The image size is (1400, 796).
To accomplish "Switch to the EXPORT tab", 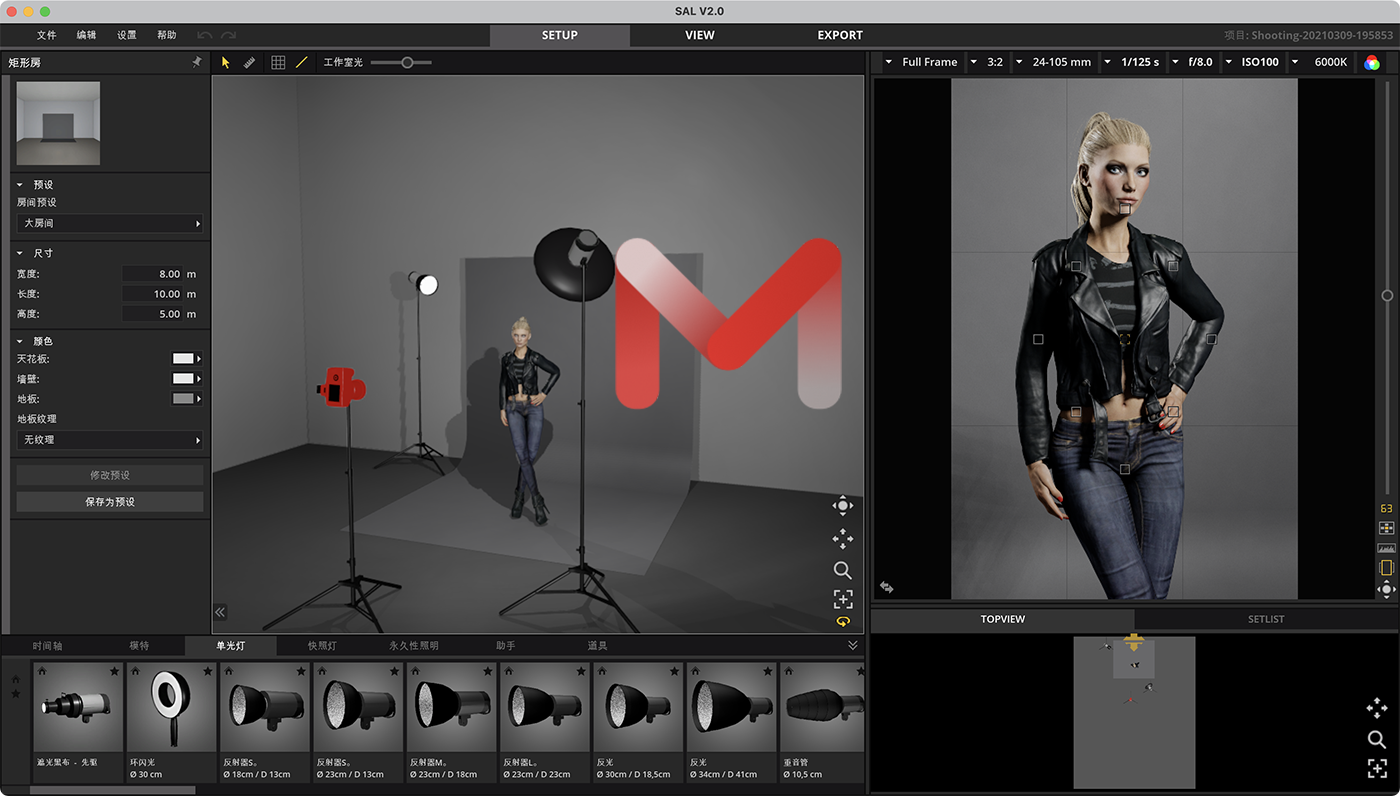I will click(x=840, y=35).
